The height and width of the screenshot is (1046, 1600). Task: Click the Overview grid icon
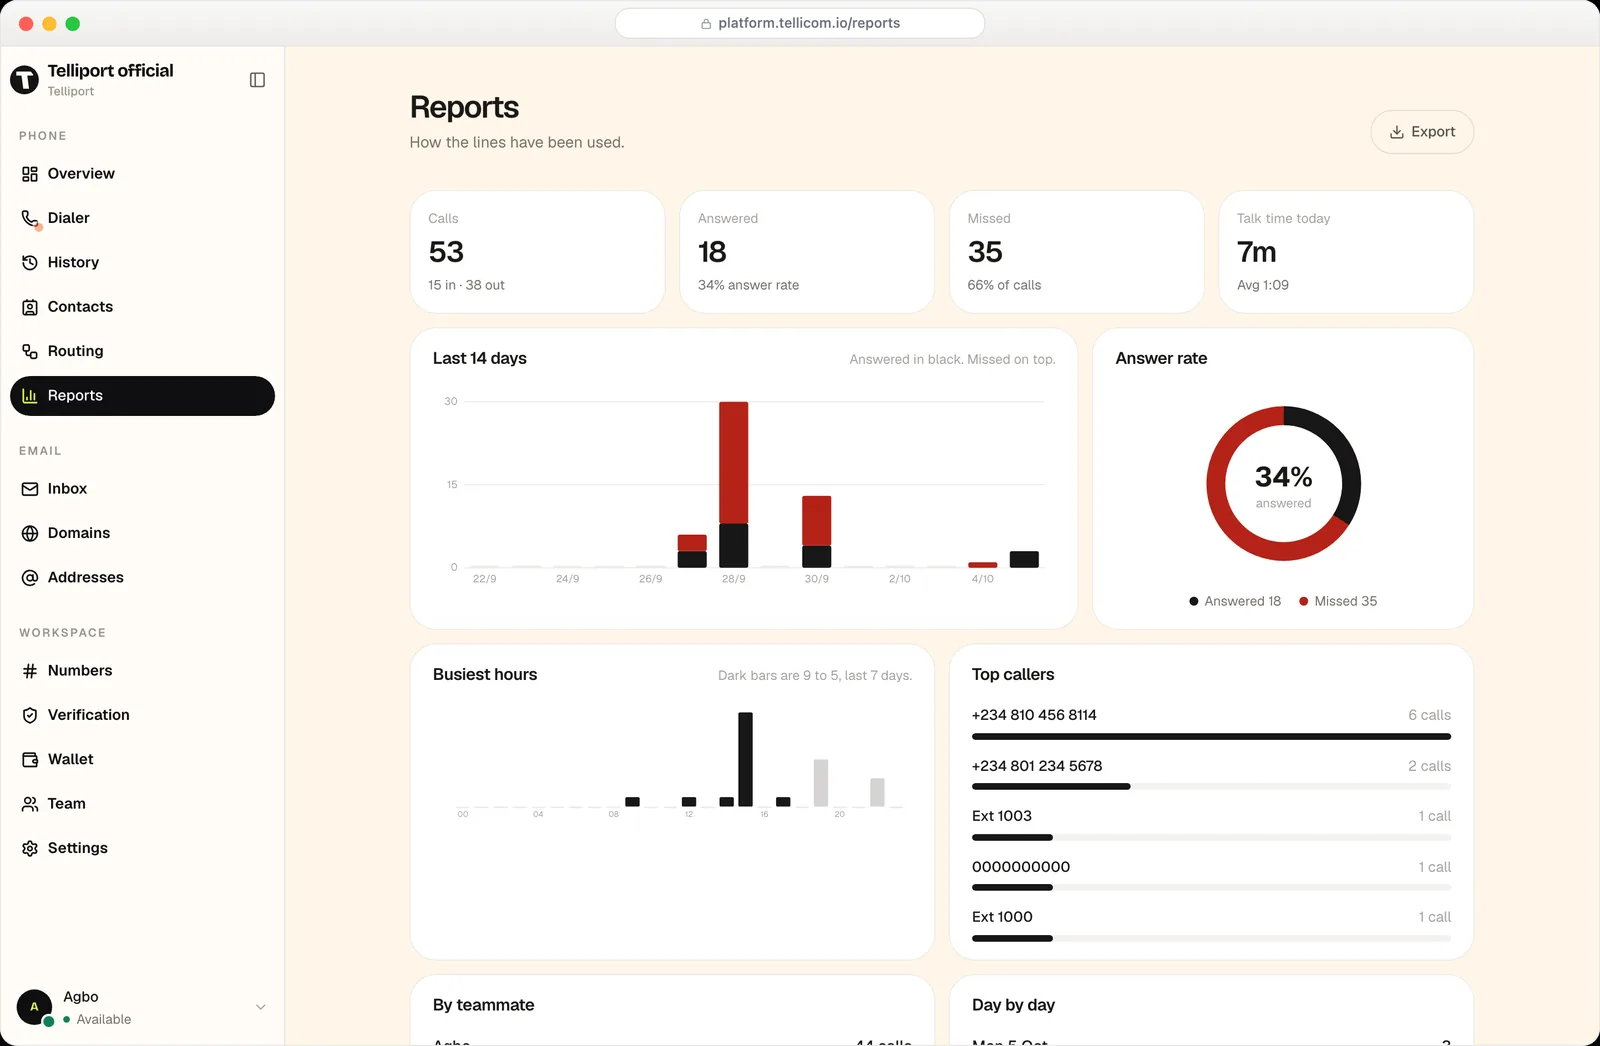(x=30, y=174)
